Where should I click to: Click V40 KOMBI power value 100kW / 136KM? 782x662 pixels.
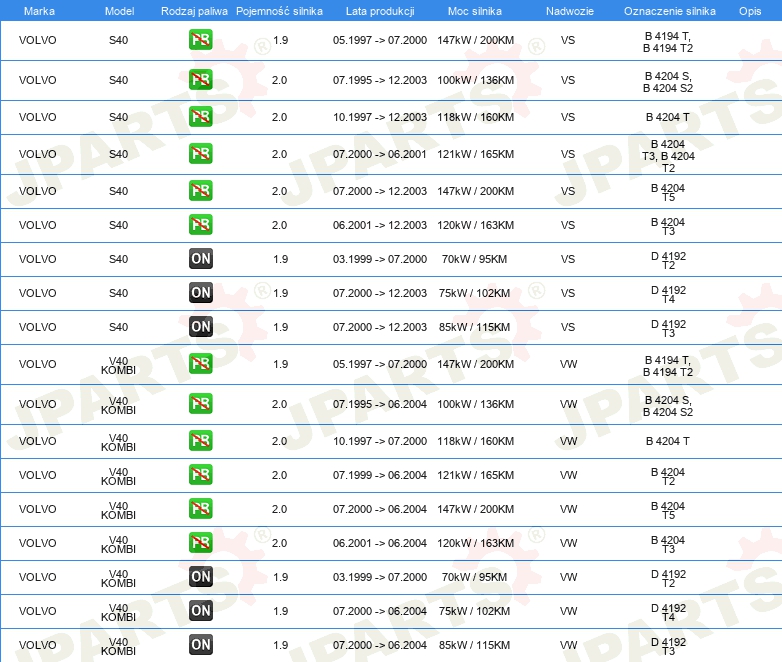(475, 404)
